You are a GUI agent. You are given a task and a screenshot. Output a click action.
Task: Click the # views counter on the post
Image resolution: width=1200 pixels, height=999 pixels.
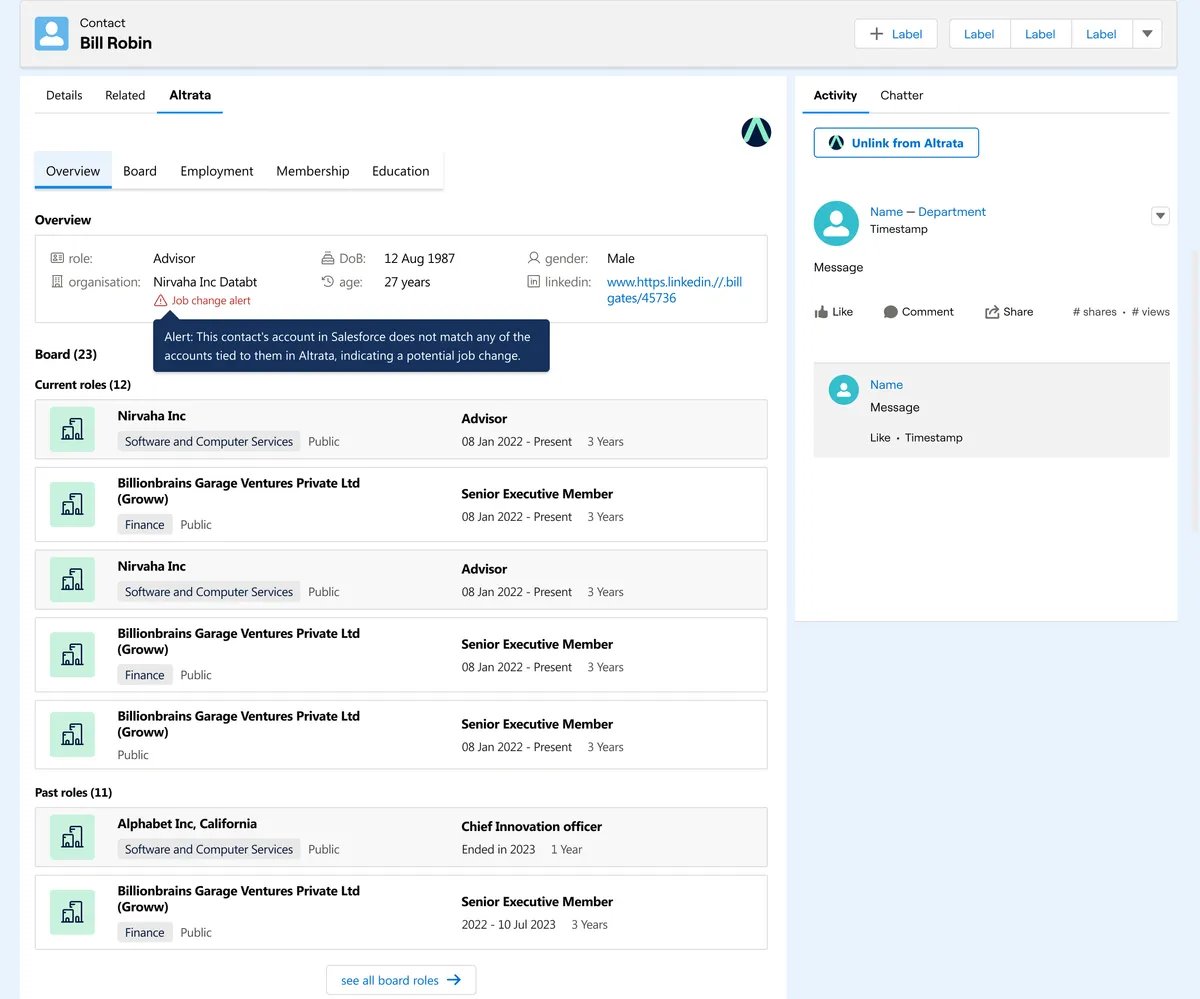tap(1150, 312)
